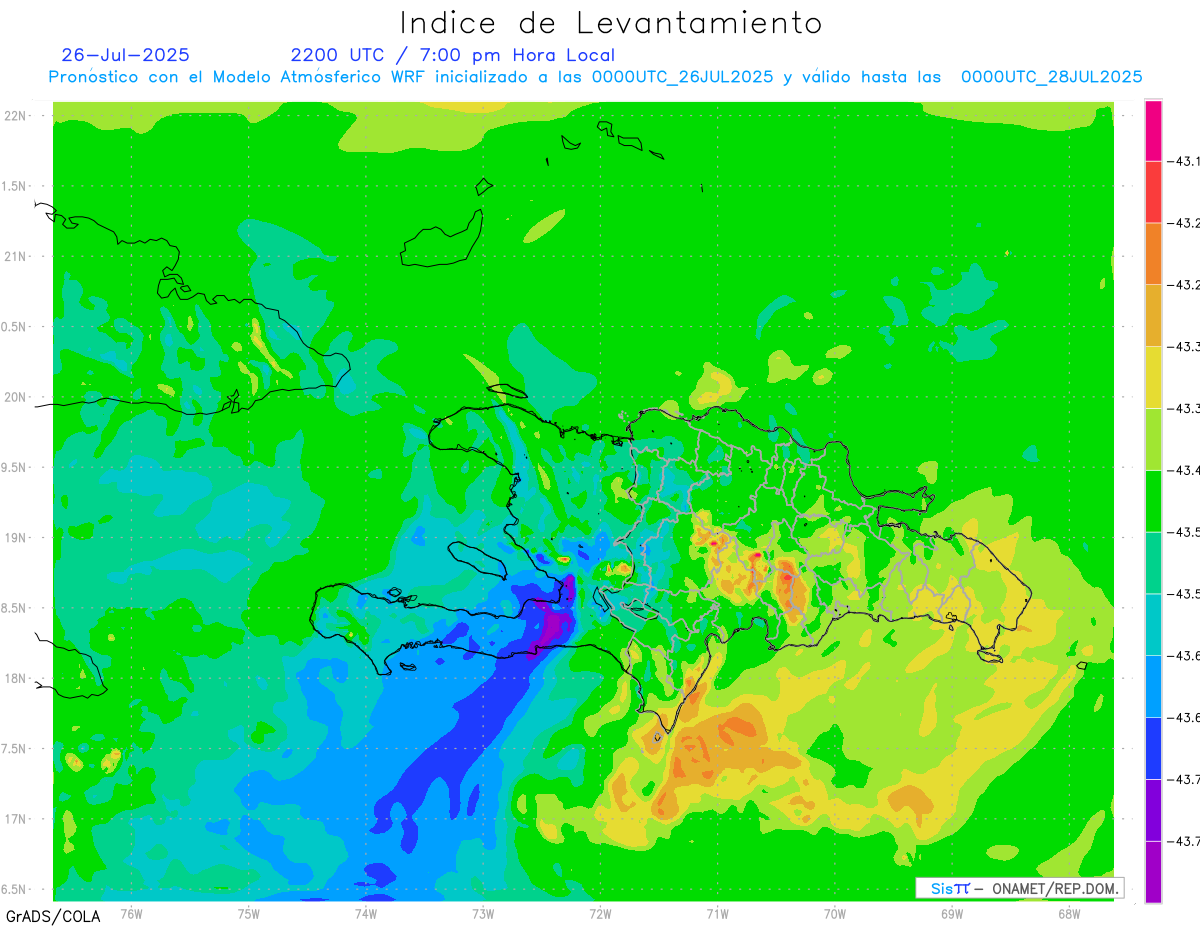This screenshot has height=927, width=1200.
Task: Click the turquoise cyan segment of the color bar
Action: [1153, 624]
